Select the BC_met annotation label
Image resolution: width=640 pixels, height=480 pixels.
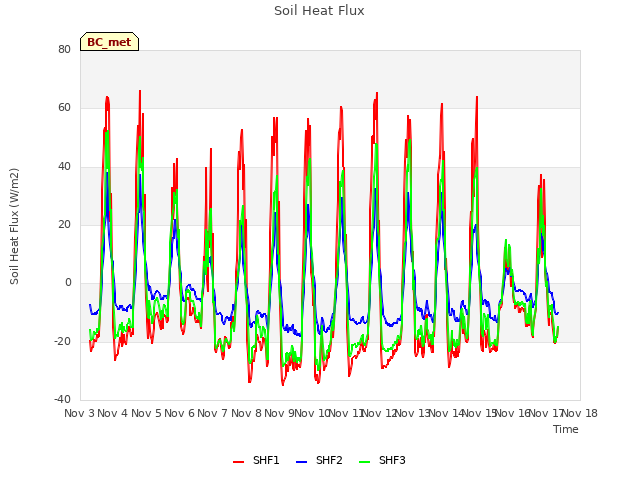click(109, 42)
